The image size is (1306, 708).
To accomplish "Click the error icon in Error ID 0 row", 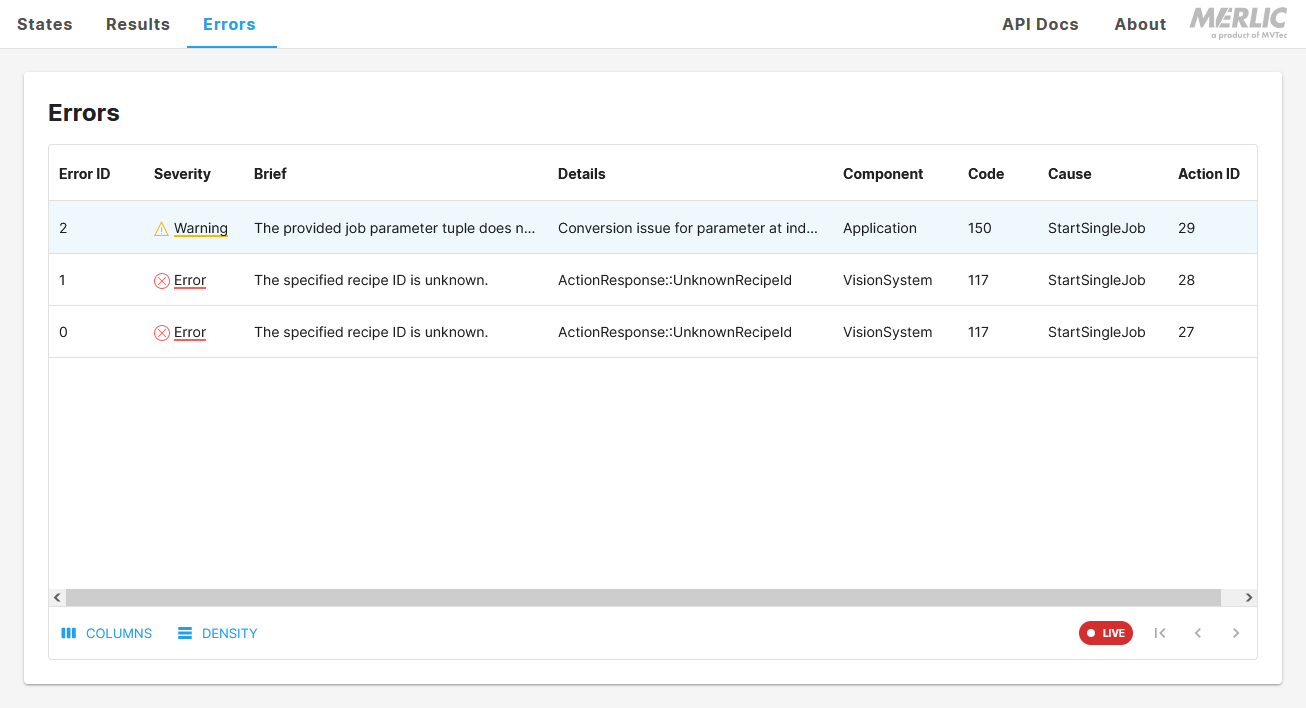I will pos(161,333).
